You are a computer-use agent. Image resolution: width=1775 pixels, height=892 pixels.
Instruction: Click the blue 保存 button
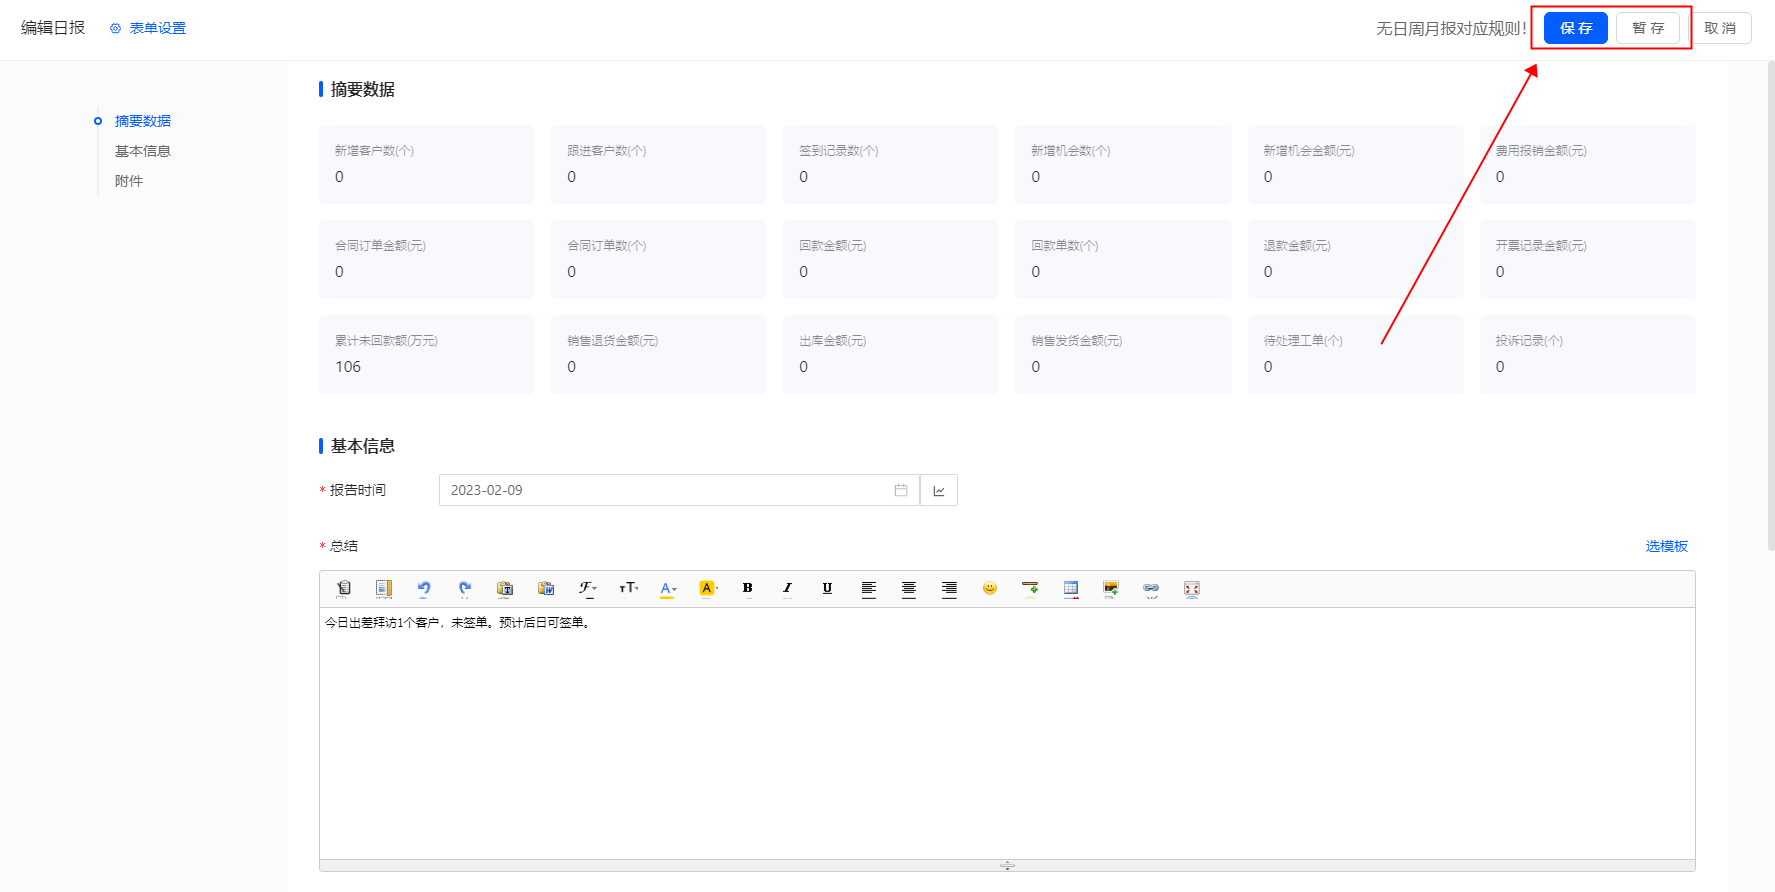(1575, 28)
